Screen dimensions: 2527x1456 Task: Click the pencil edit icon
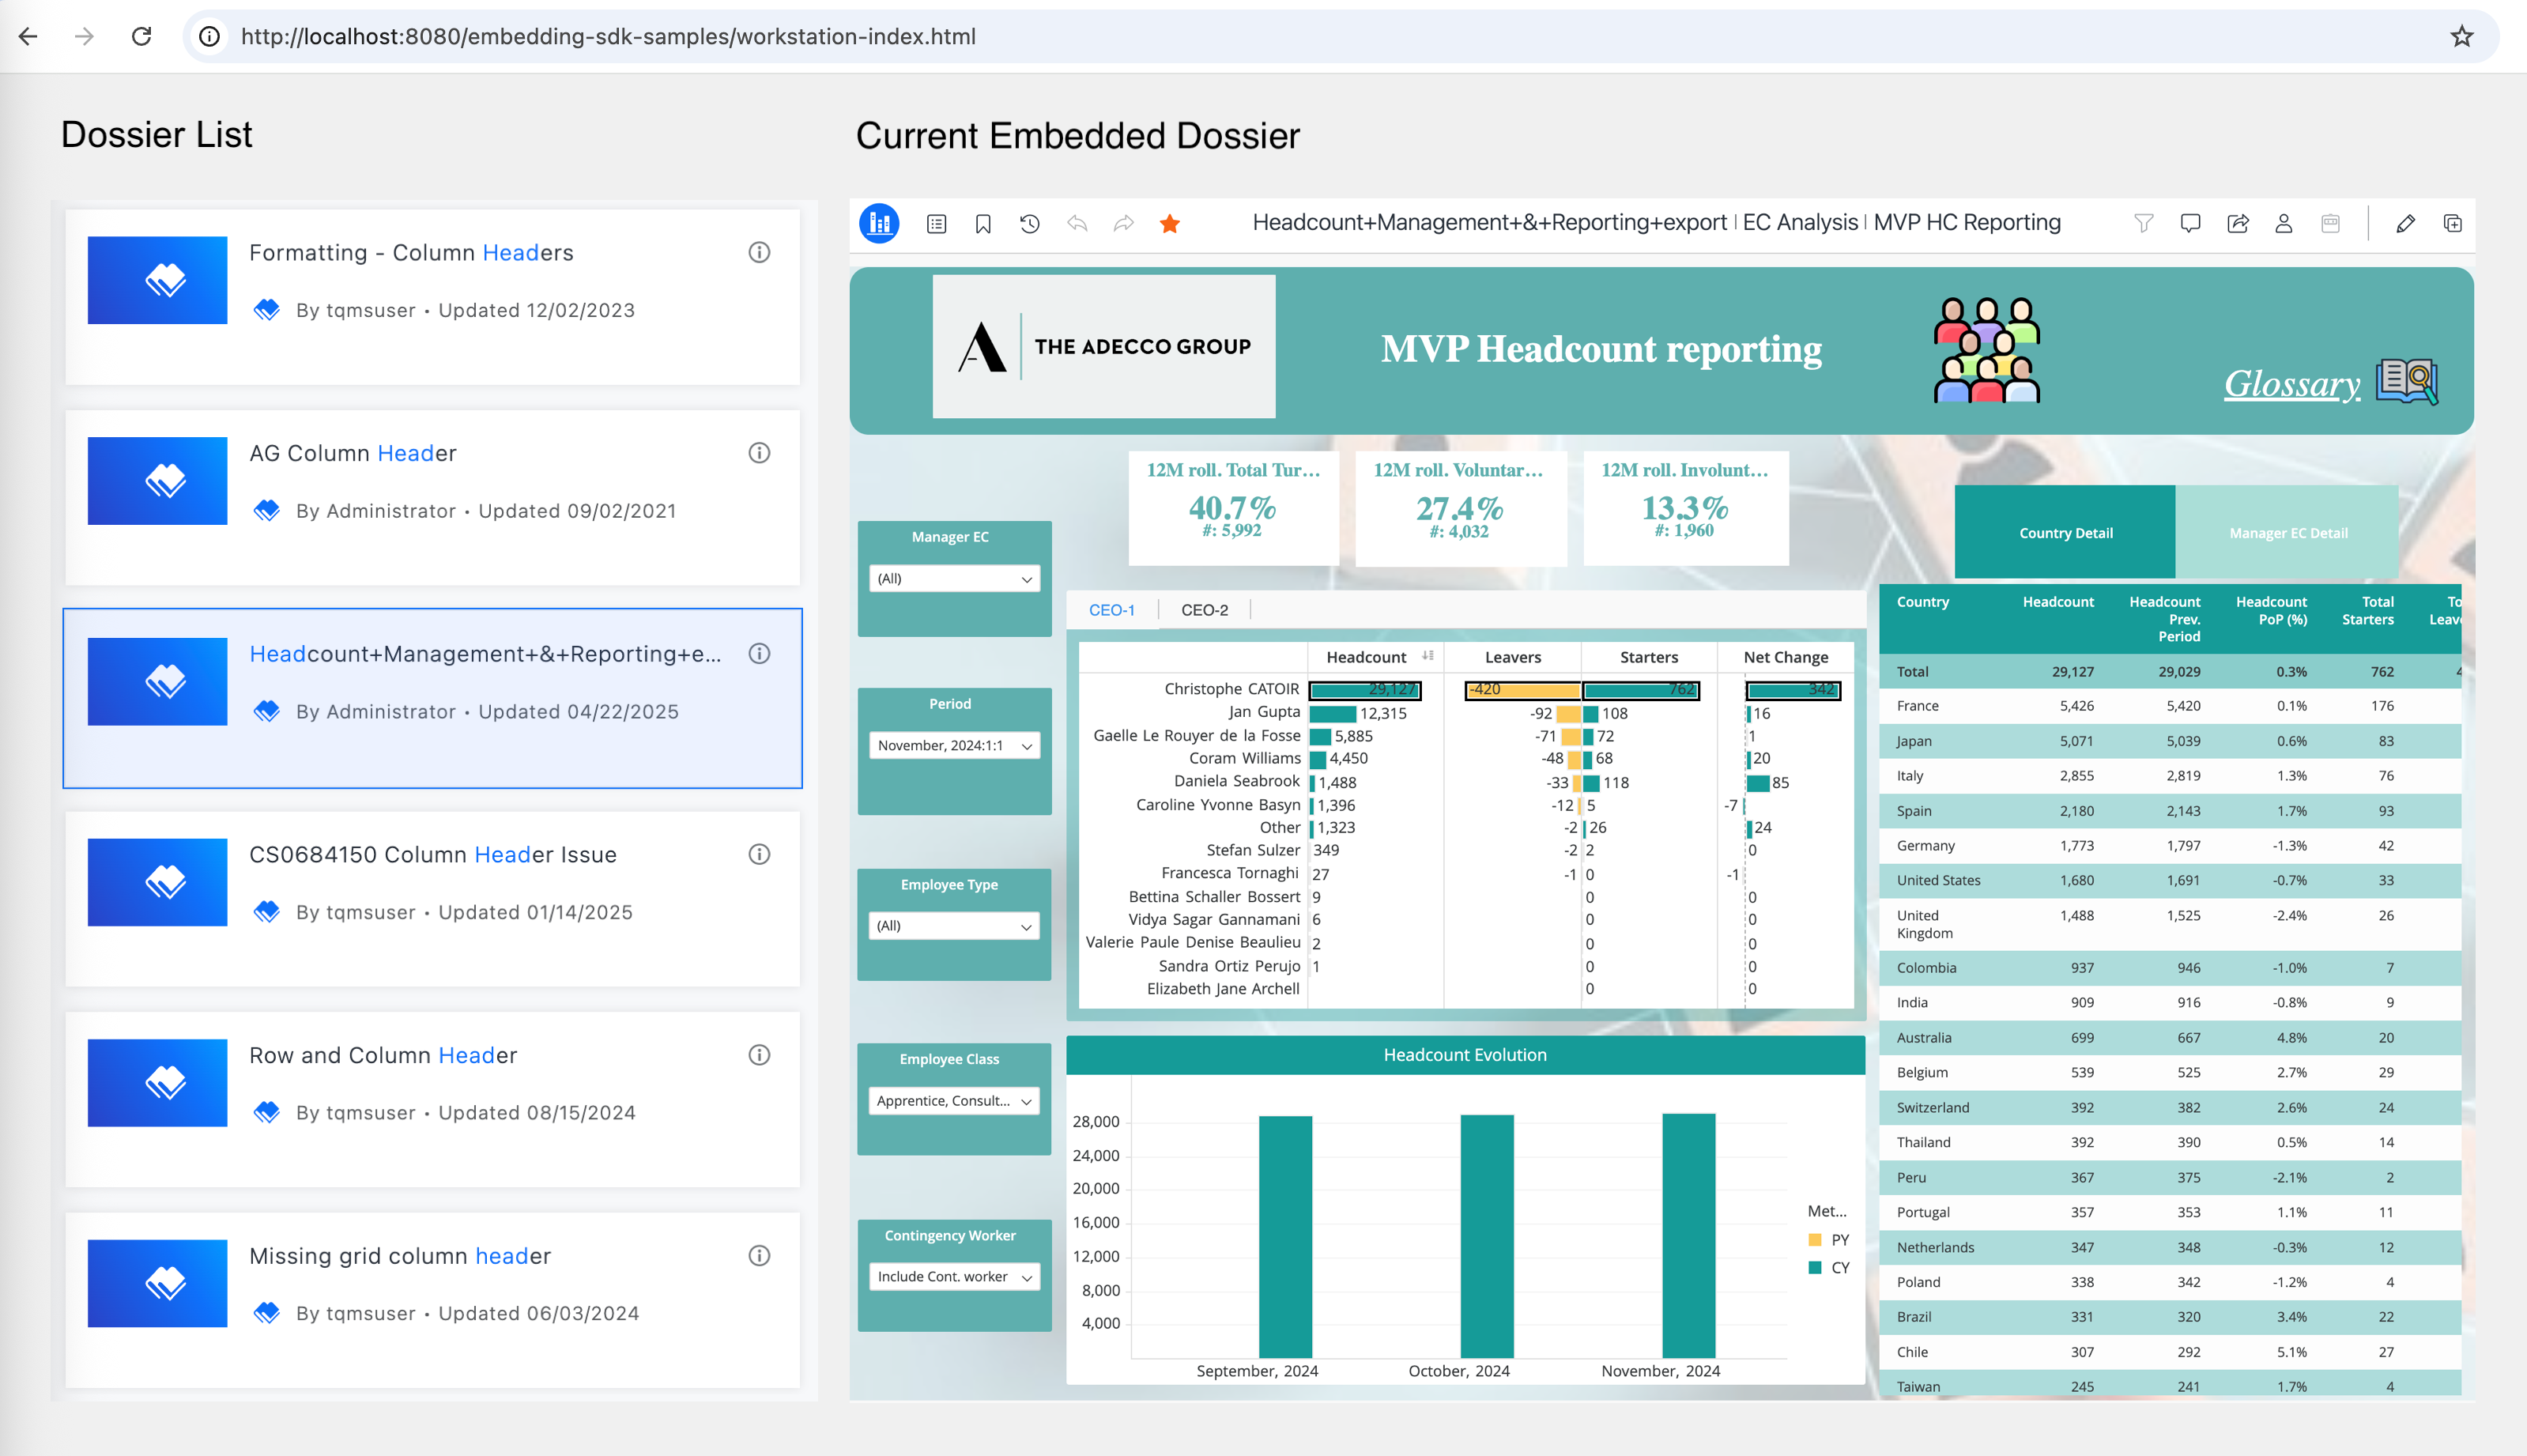[2406, 223]
